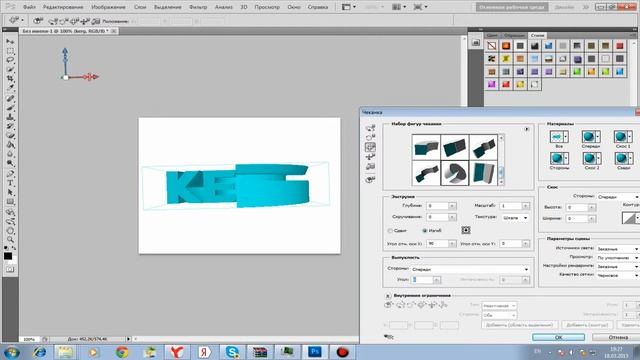
Task: Select the Crop tool
Action: [10, 78]
